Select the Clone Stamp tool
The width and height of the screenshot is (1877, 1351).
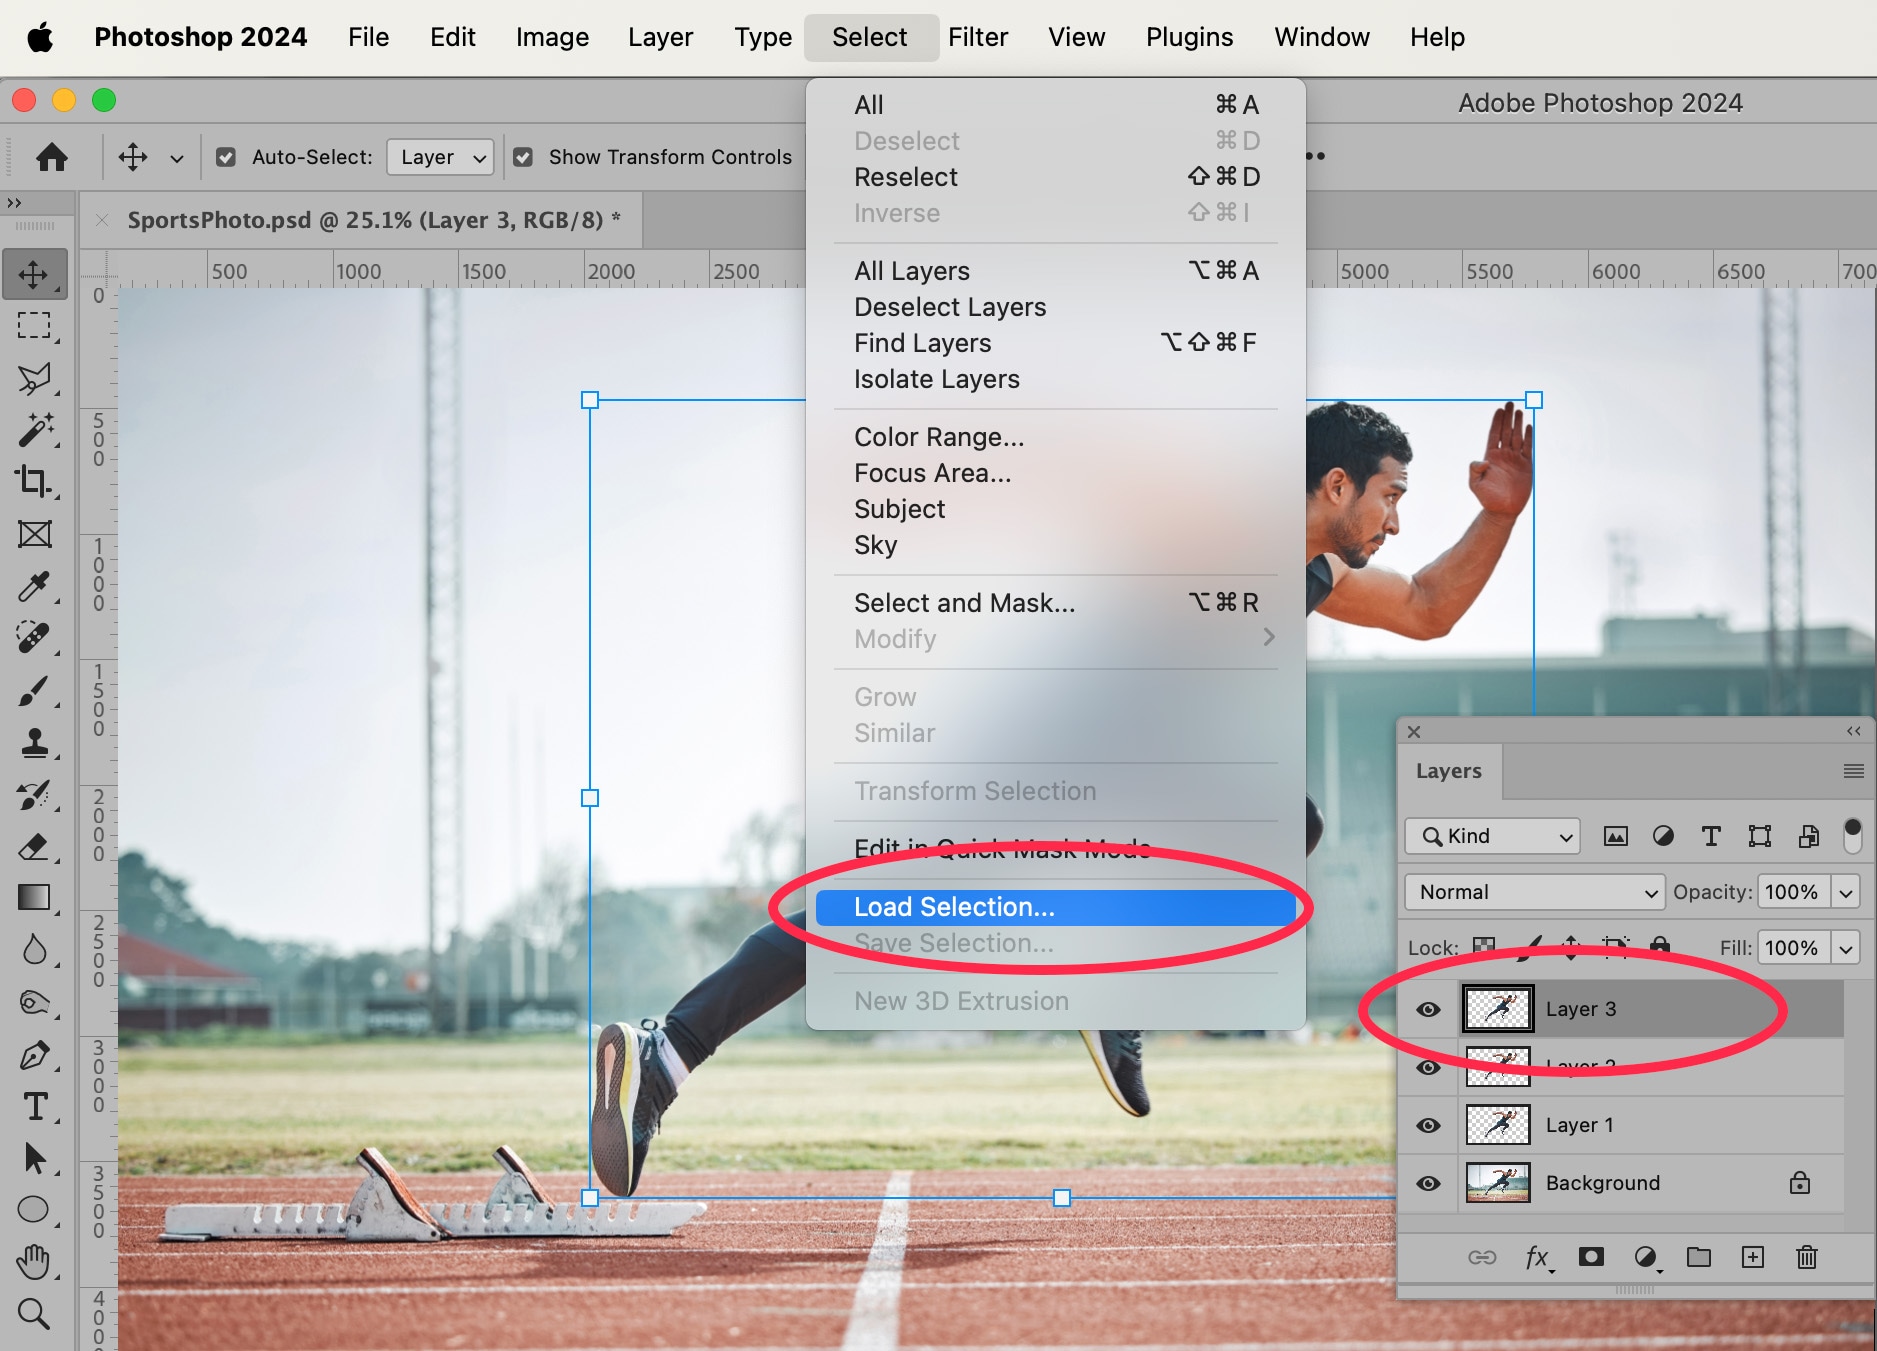pos(34,742)
